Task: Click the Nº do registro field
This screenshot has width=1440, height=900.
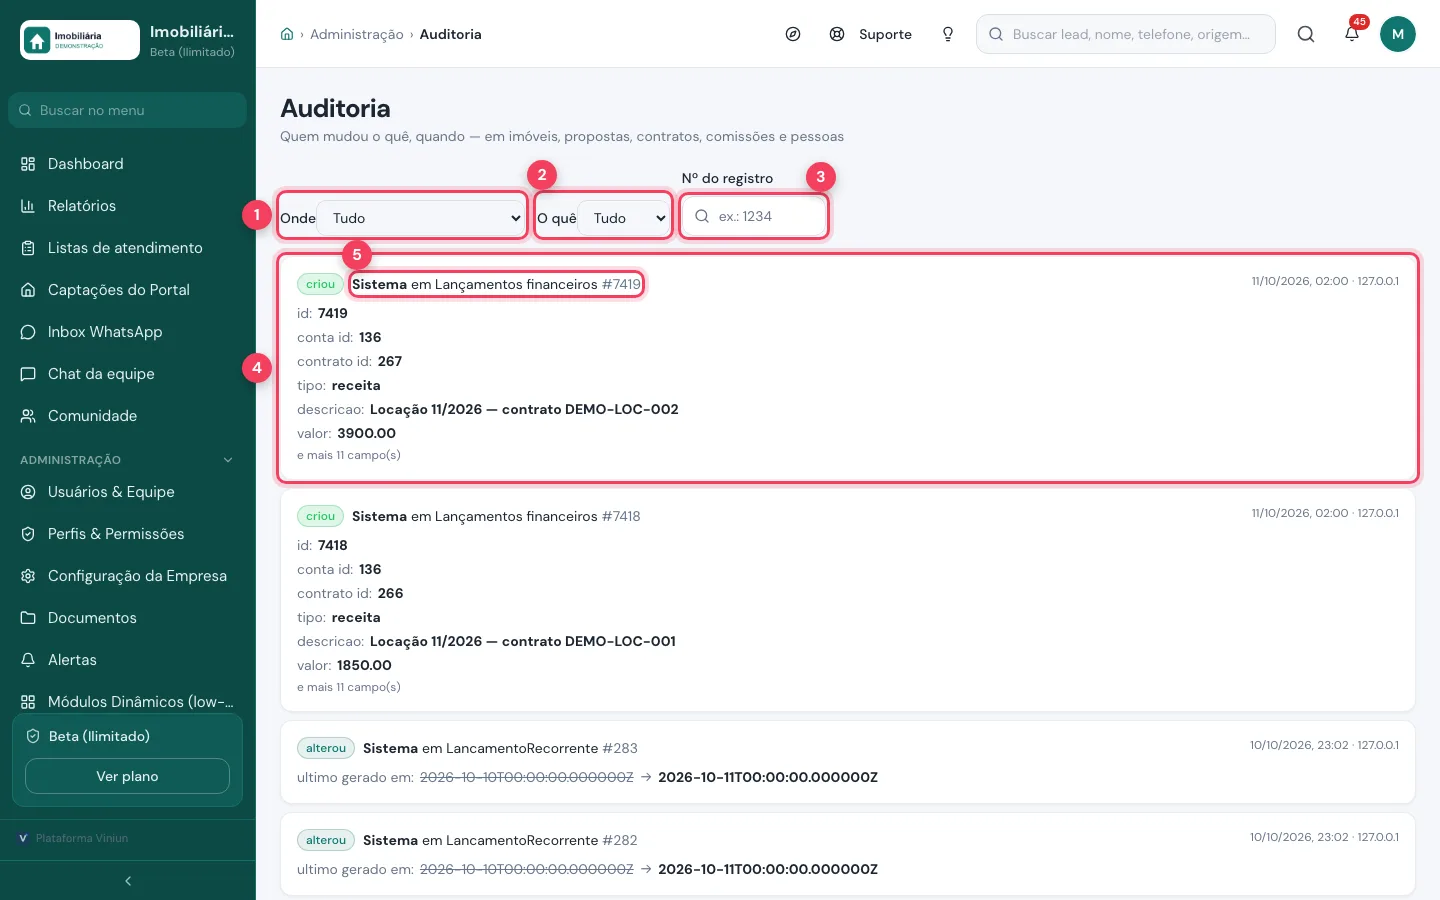Action: (754, 216)
